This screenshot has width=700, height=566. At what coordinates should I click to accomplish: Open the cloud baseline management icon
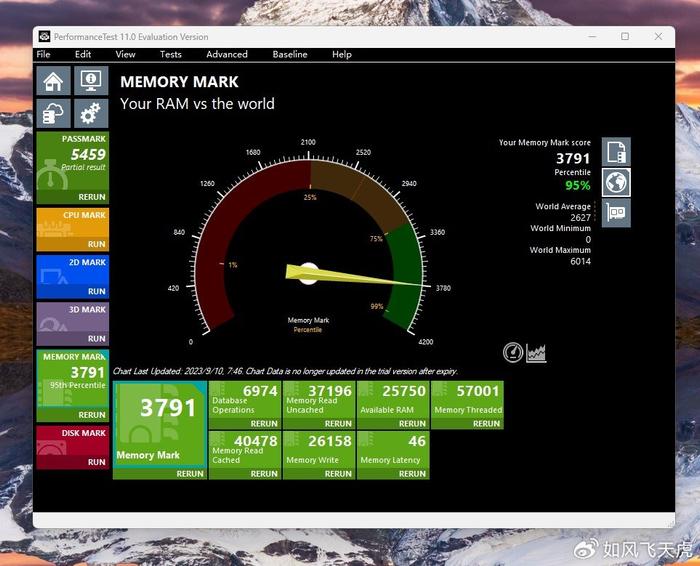(x=54, y=113)
